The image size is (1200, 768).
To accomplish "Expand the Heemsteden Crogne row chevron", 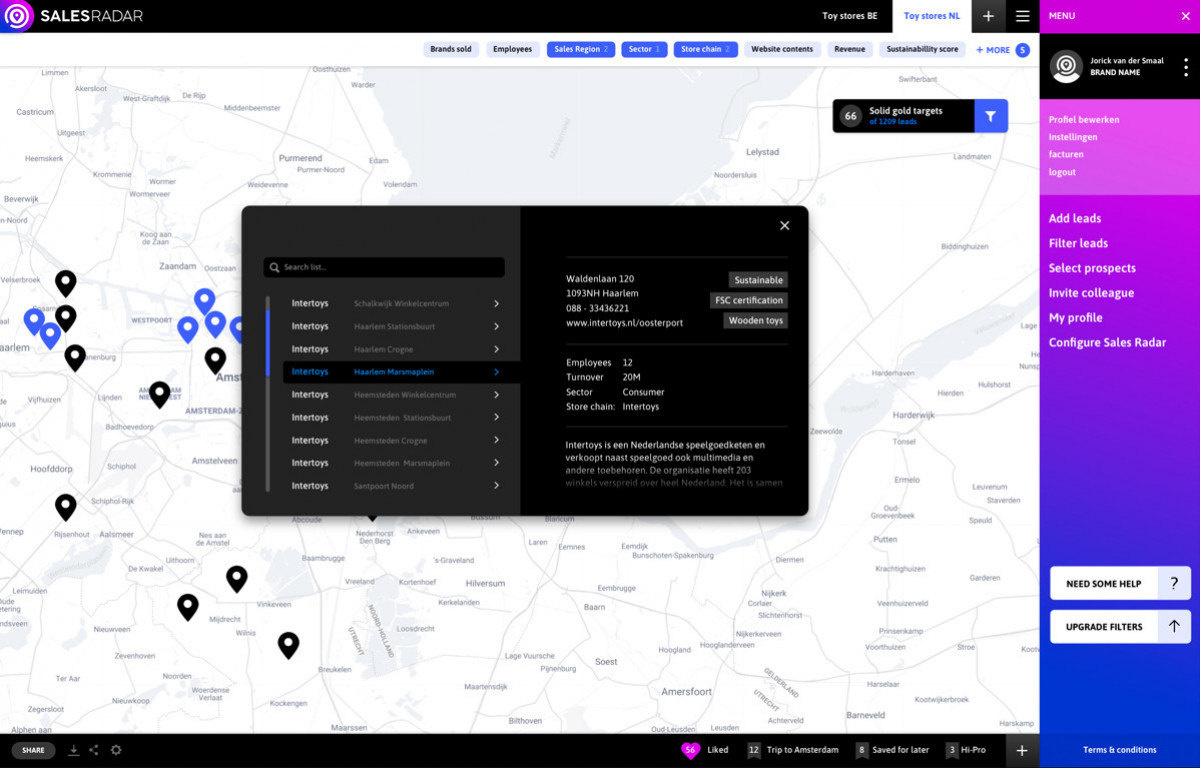I will [496, 441].
